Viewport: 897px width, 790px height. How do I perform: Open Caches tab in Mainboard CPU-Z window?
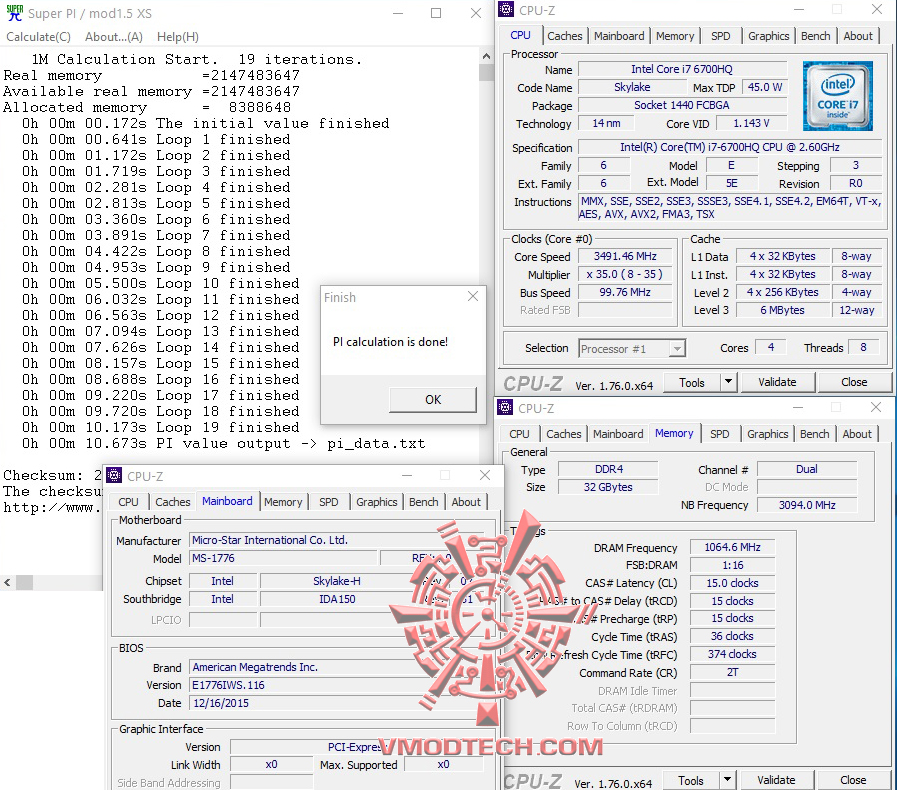[x=172, y=502]
